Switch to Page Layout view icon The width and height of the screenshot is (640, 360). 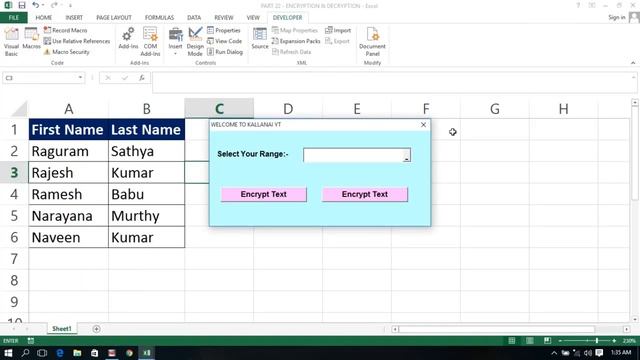tap(529, 340)
